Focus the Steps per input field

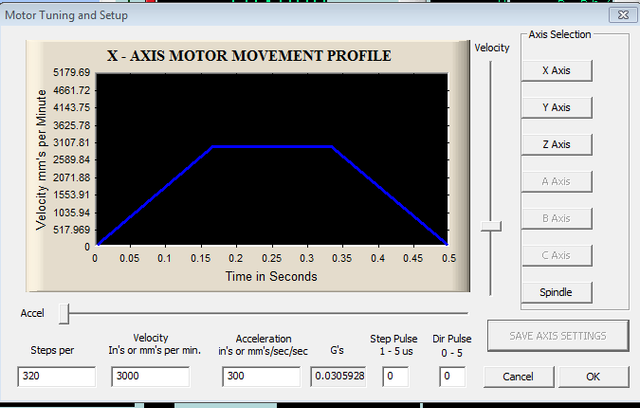57,376
